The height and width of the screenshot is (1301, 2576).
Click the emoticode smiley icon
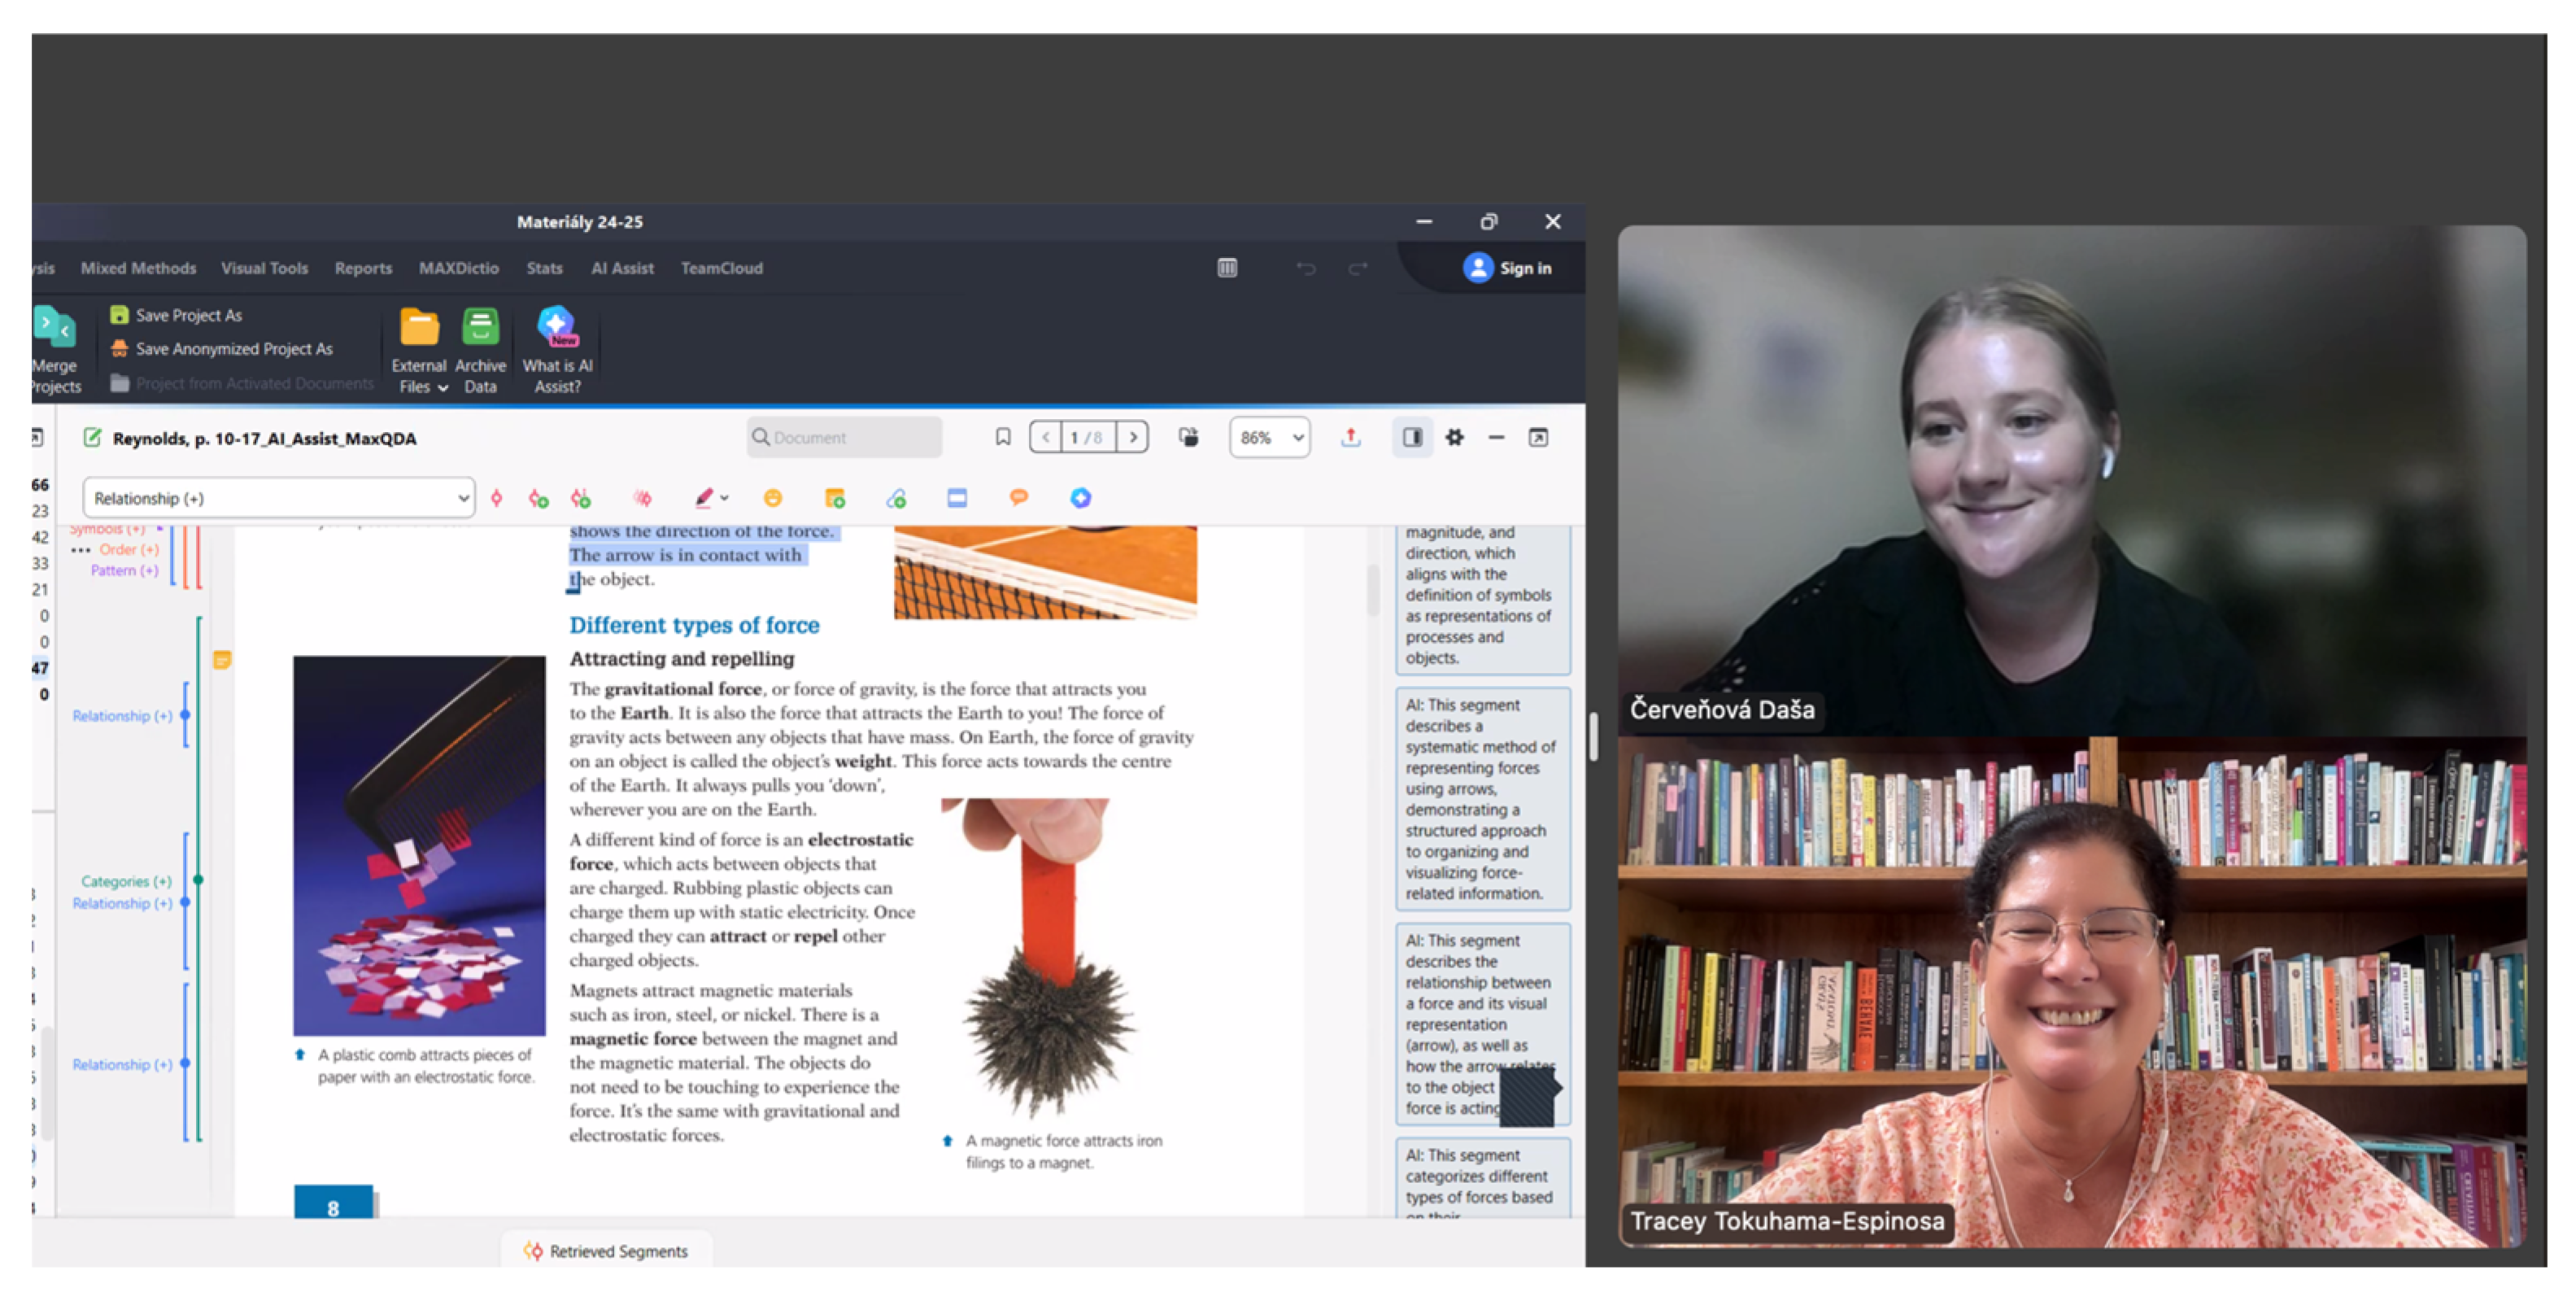click(772, 498)
